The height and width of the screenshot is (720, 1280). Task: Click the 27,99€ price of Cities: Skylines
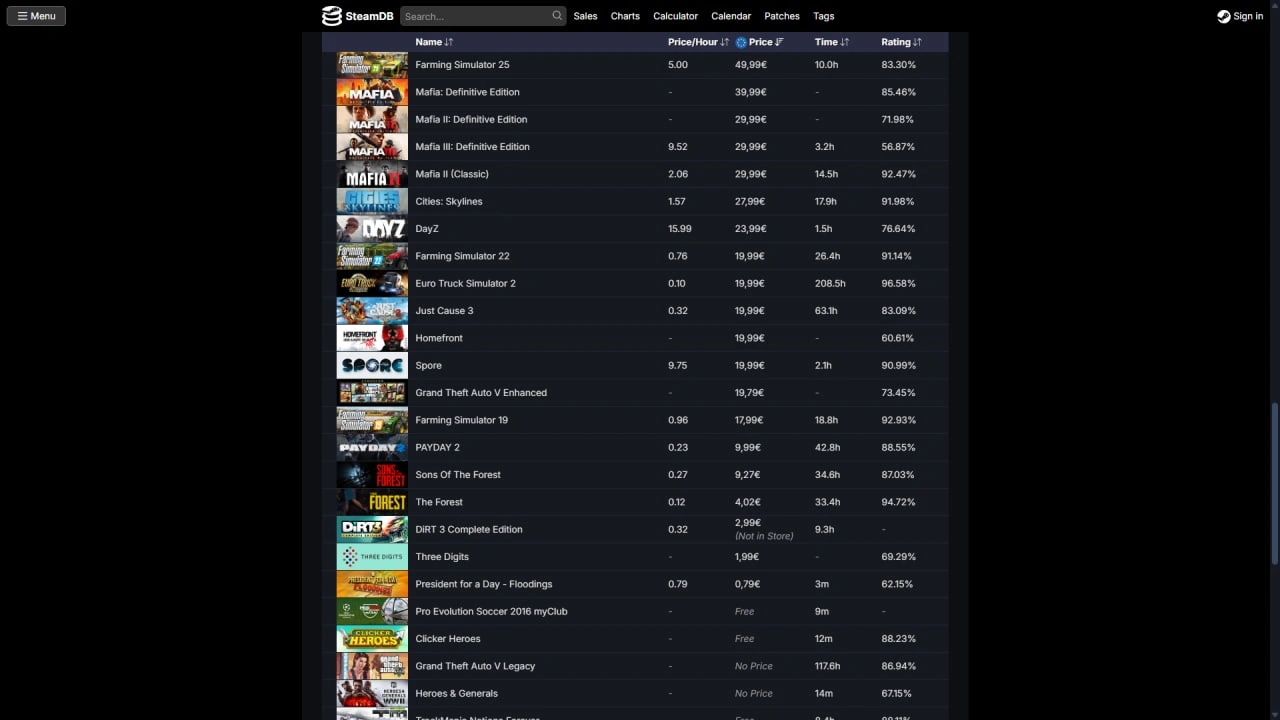coord(751,201)
